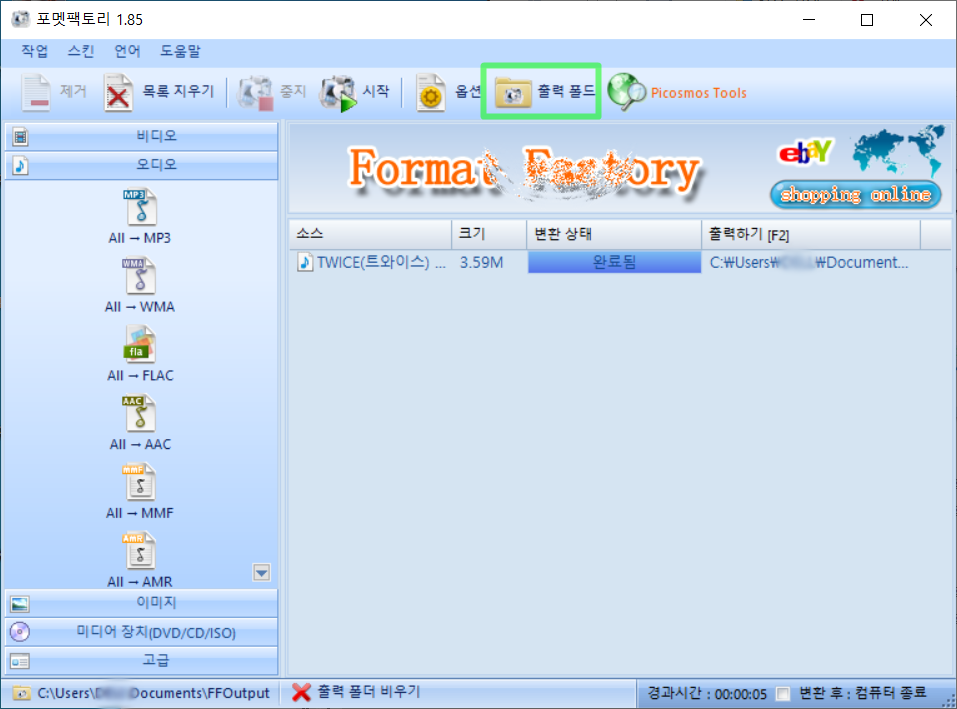Click the All → MP3 label text
The width and height of the screenshot is (957, 709).
coord(140,238)
